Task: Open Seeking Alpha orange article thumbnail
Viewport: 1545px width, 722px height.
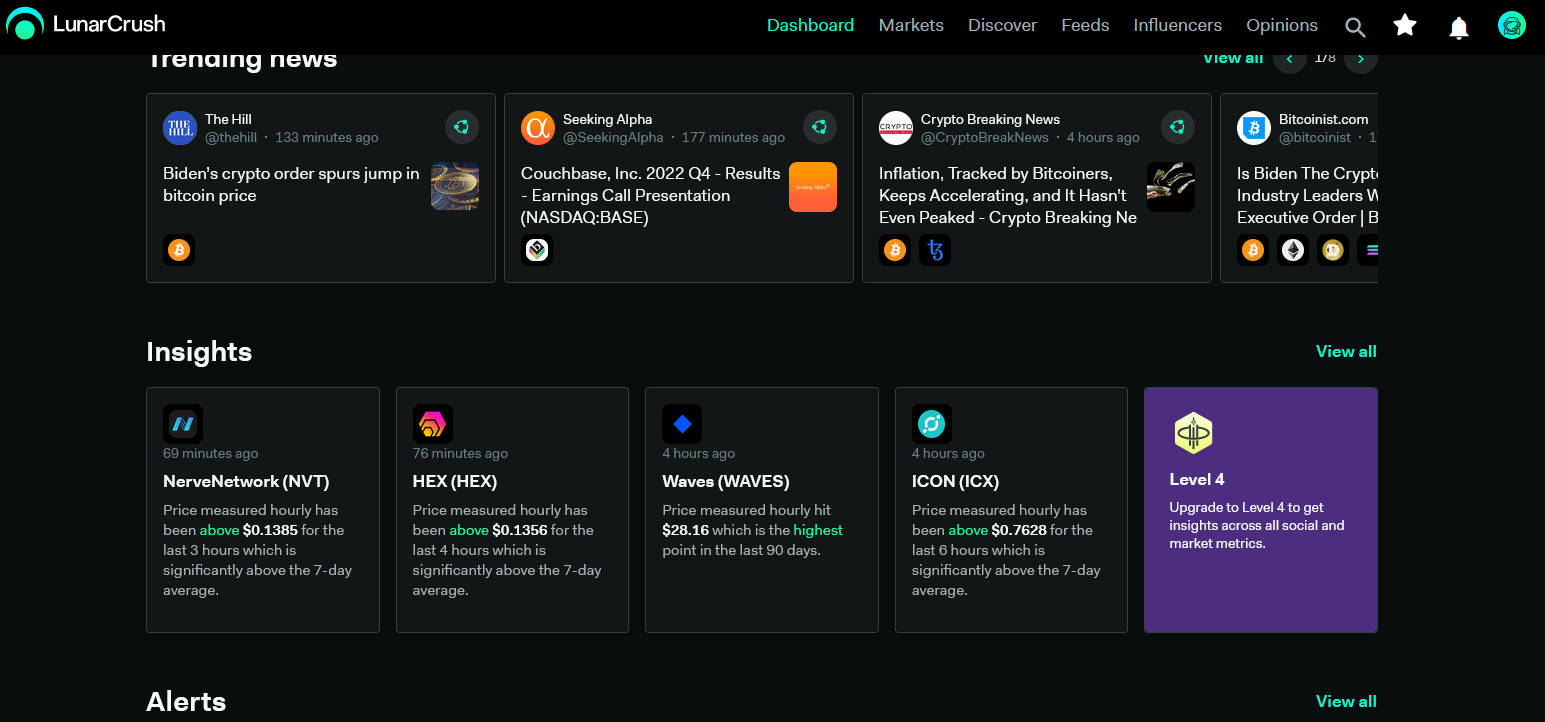Action: [x=813, y=187]
